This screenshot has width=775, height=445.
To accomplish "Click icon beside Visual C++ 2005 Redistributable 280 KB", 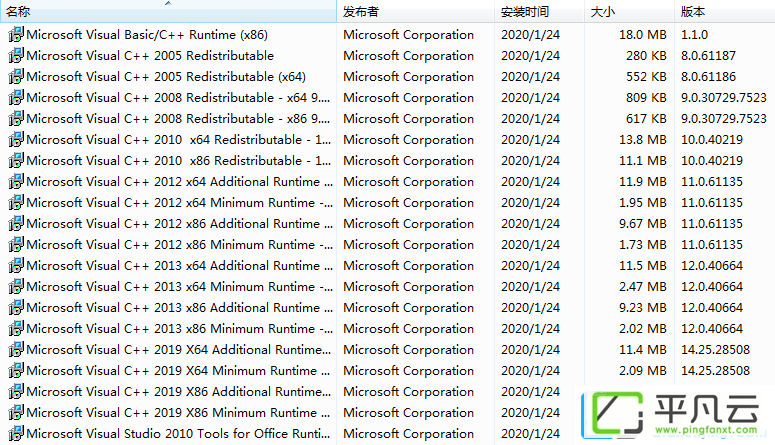I will coord(16,55).
